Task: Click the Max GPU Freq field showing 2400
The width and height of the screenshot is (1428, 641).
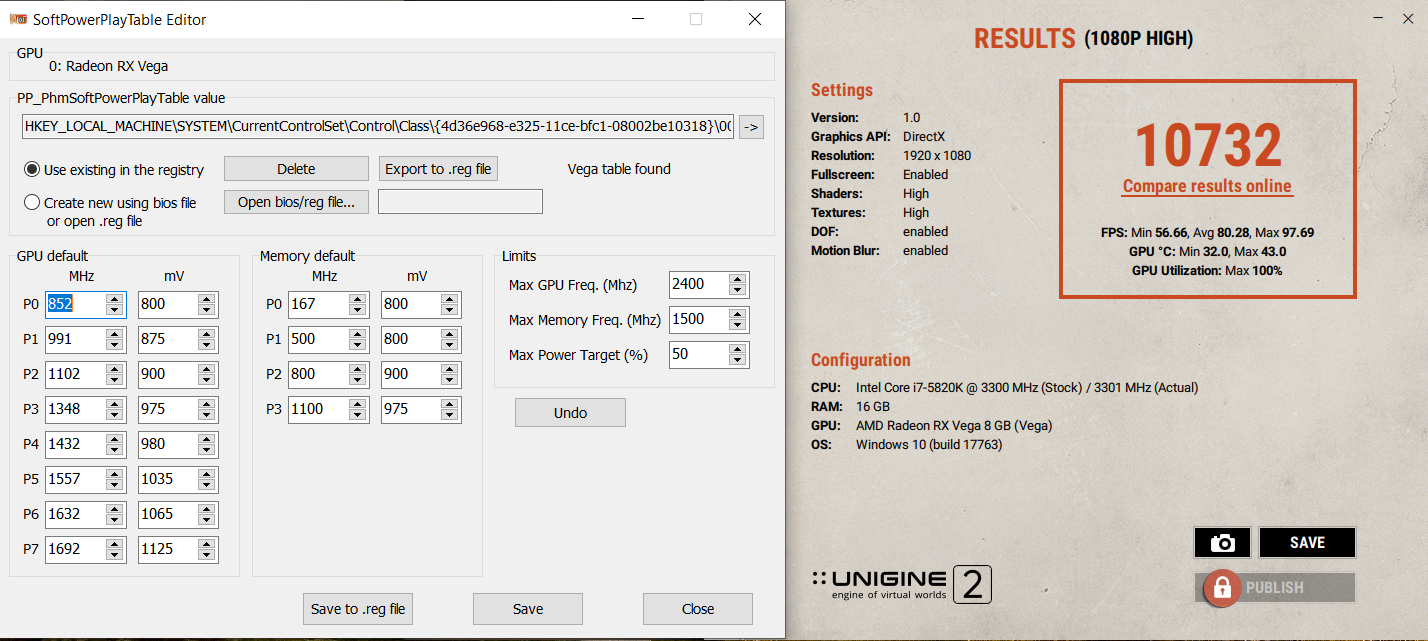Action: click(x=698, y=284)
